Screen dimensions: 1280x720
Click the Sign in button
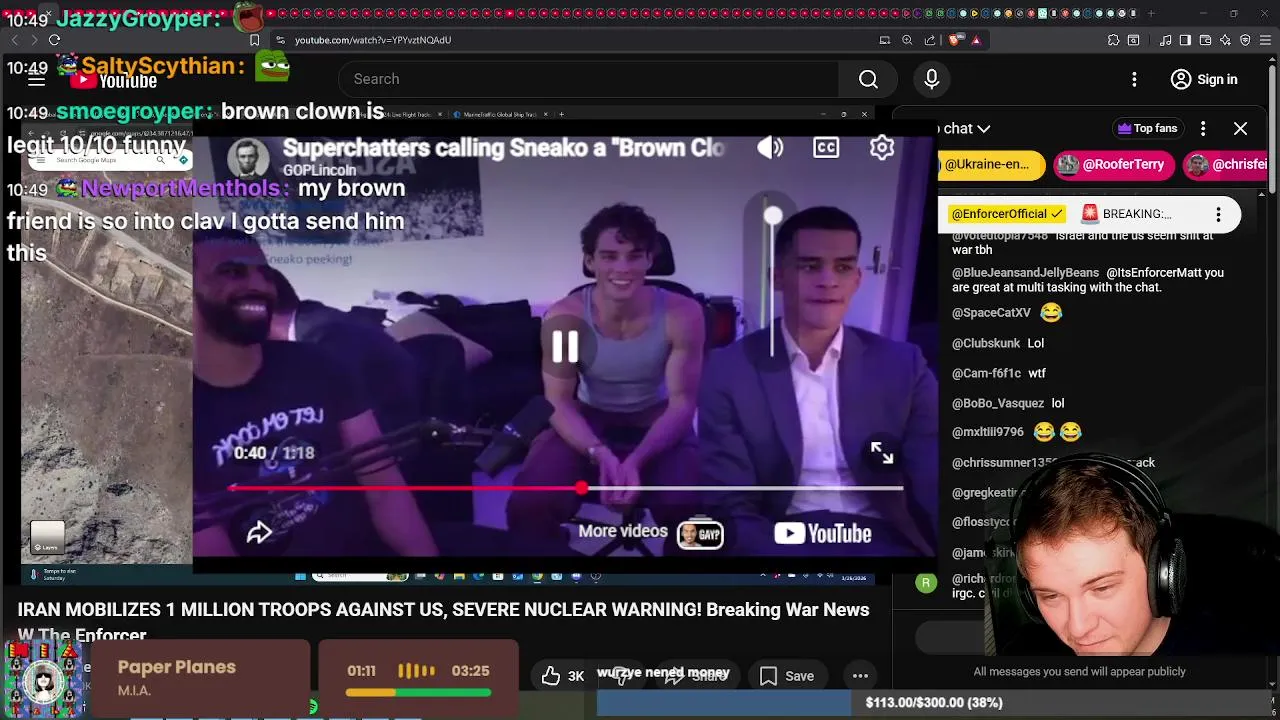point(1205,79)
